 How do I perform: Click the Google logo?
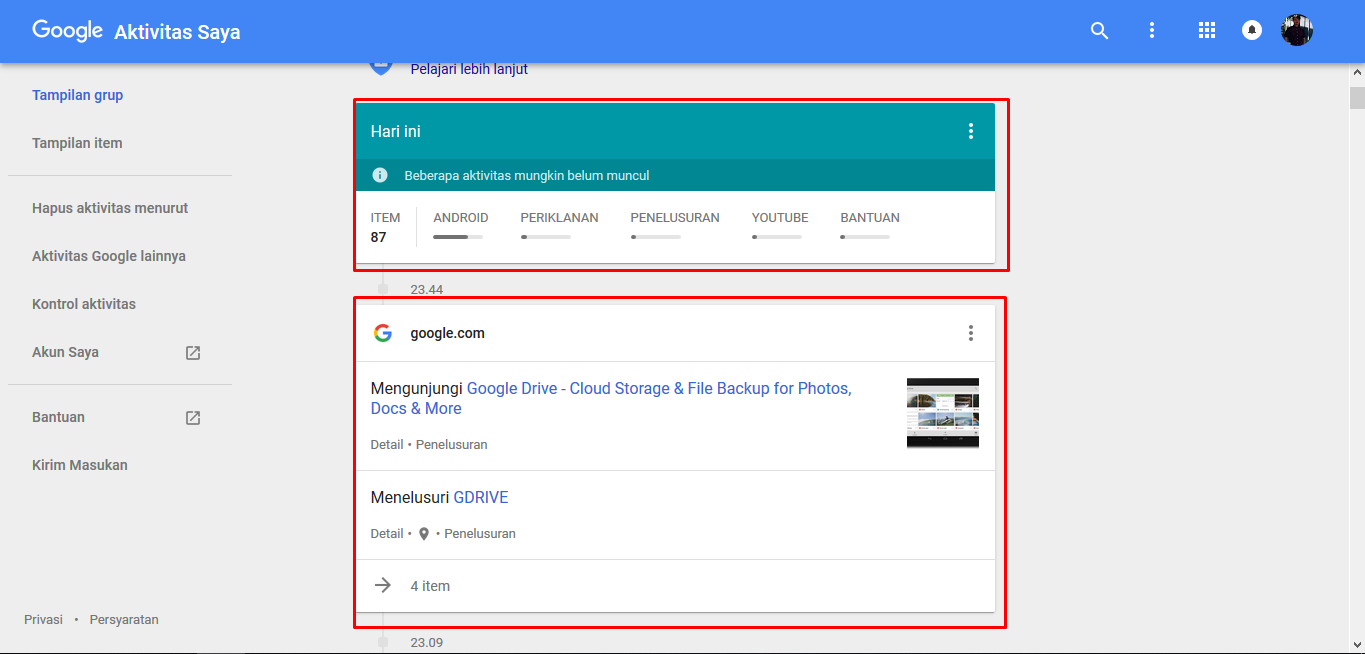point(67,31)
